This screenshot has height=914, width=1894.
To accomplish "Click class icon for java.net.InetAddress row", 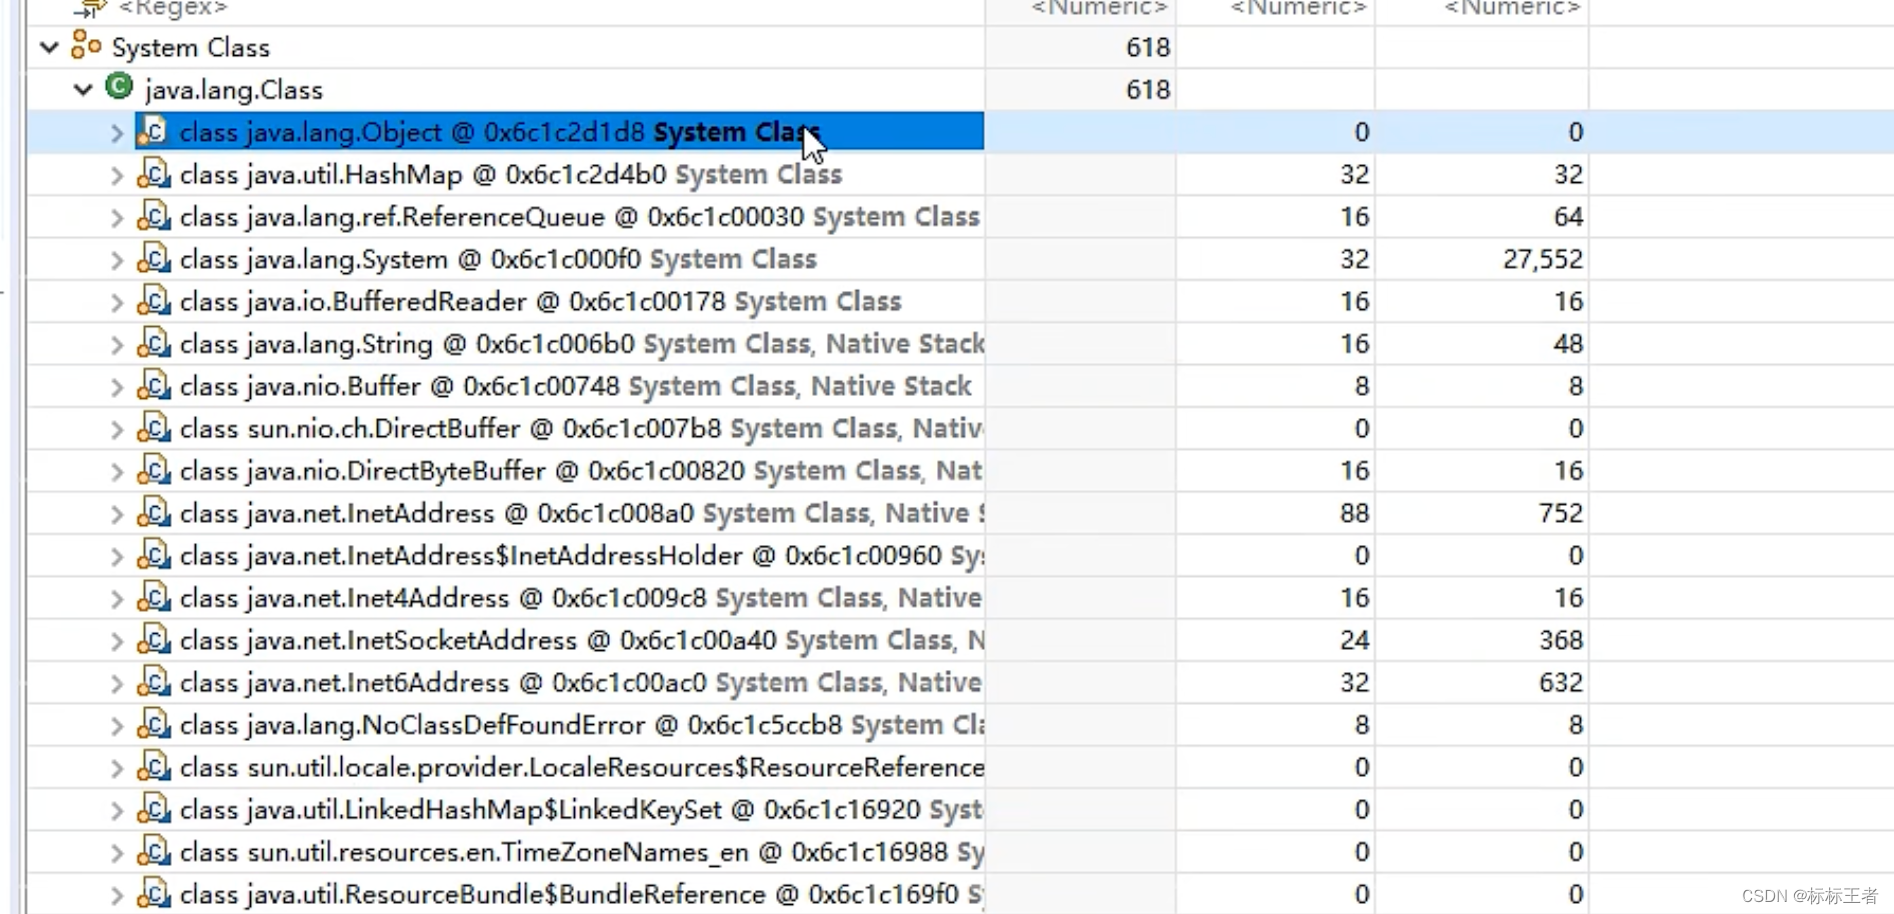I will point(153,512).
